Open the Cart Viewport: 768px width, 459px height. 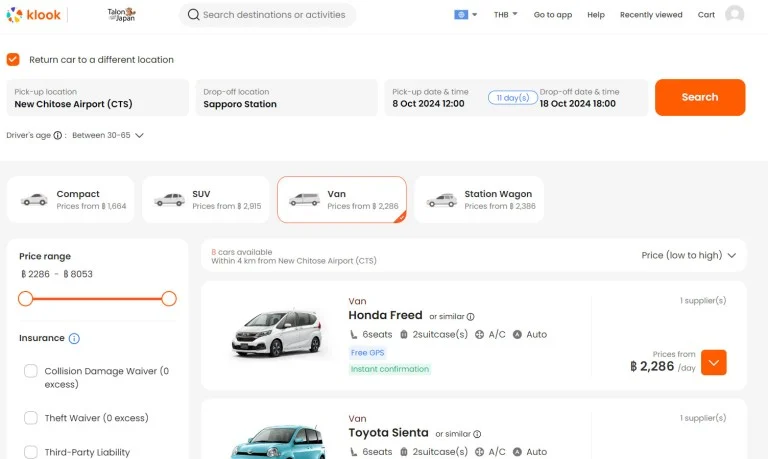pyautogui.click(x=706, y=15)
